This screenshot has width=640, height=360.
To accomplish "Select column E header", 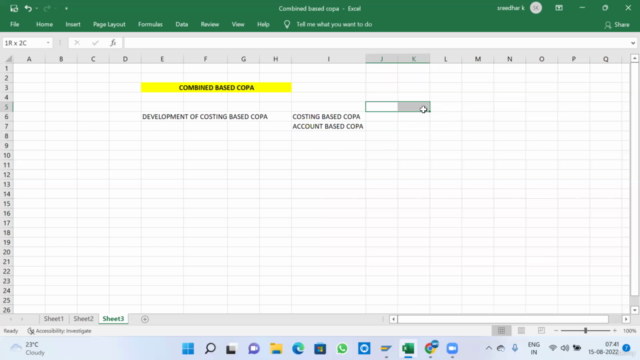I will [162, 59].
